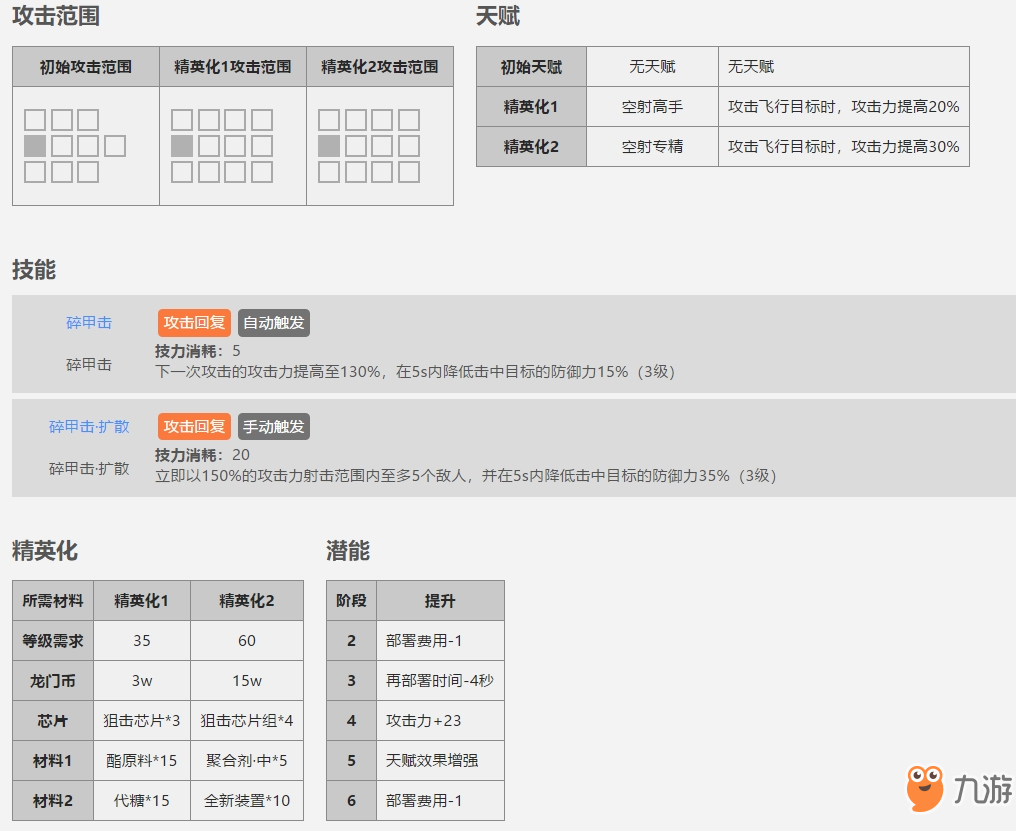The image size is (1016, 831).
Task: Select the 技力消耗：5 line
Action: point(198,351)
